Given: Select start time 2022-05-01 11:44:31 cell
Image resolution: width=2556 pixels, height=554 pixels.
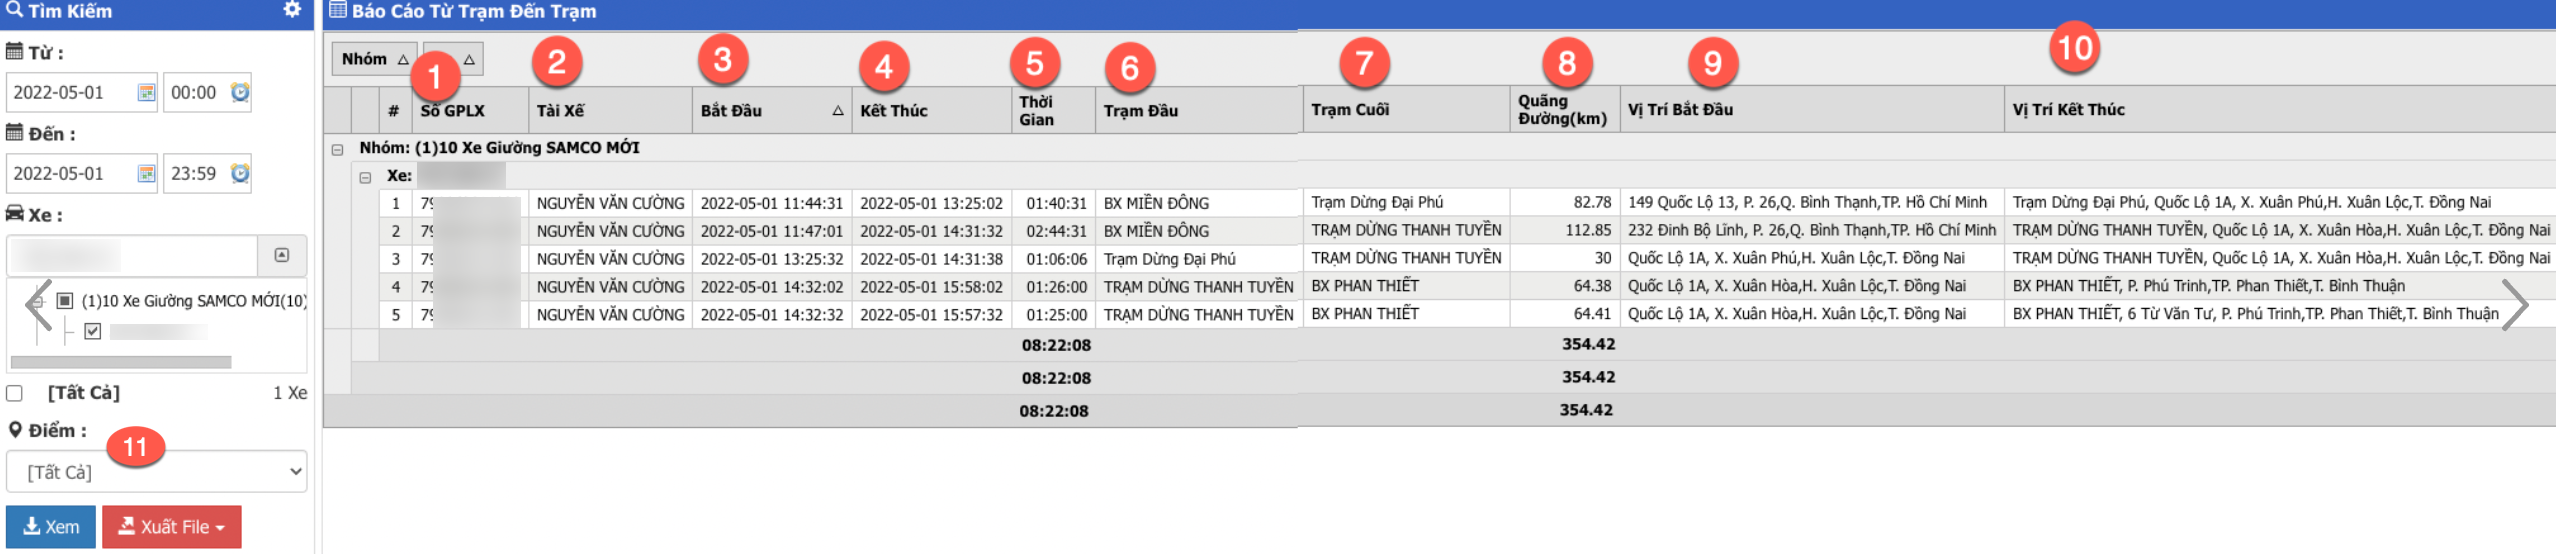Looking at the screenshot, I should 772,204.
